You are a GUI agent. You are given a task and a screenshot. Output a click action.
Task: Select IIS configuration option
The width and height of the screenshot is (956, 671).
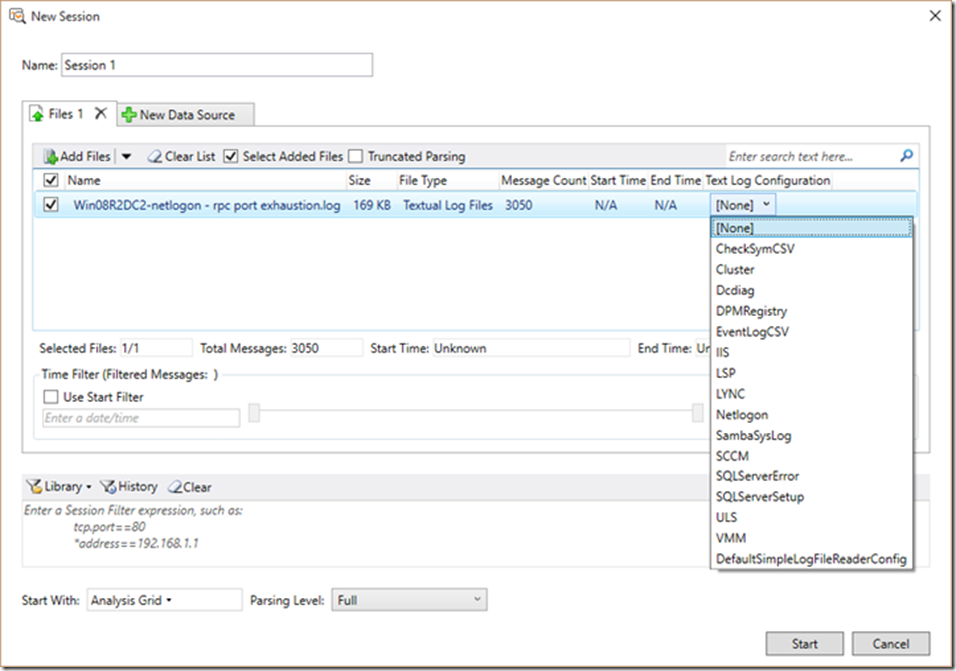pyautogui.click(x=812, y=352)
